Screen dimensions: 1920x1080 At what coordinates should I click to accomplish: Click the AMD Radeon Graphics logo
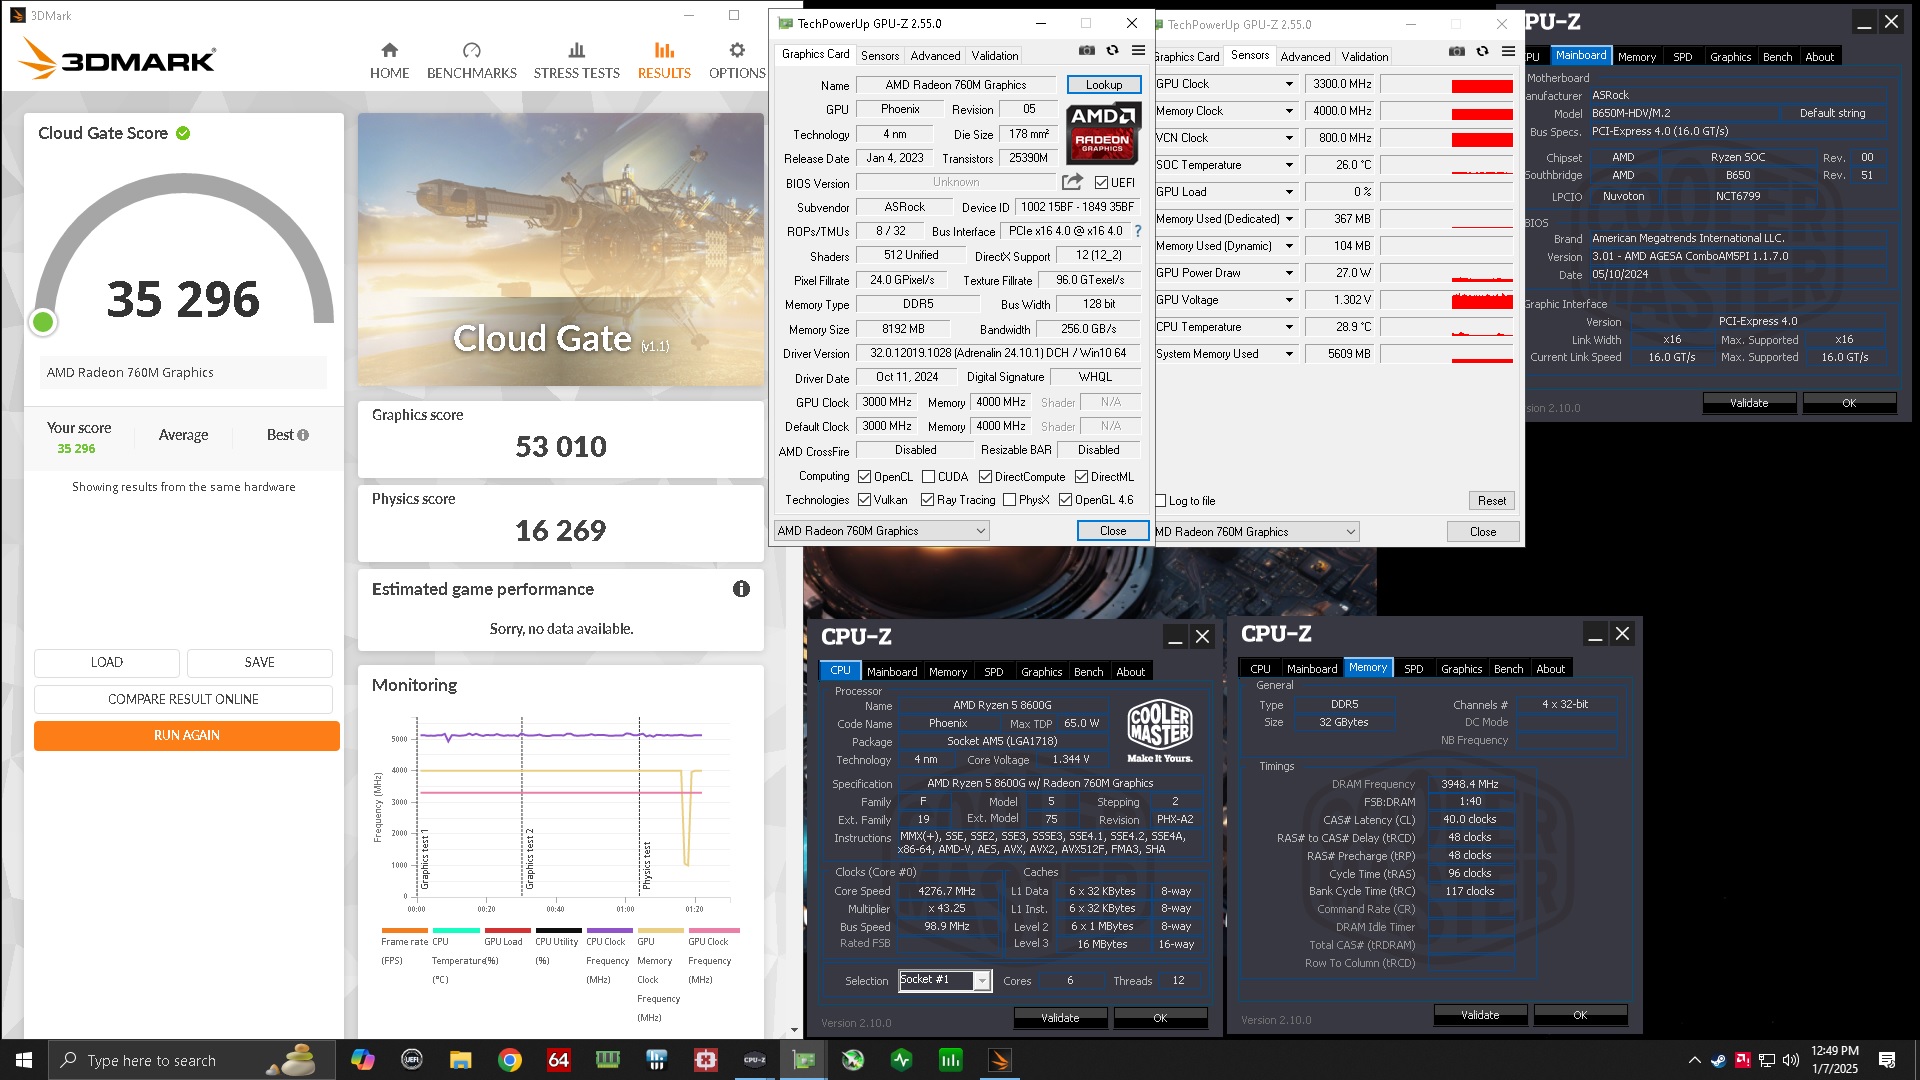[x=1103, y=132]
